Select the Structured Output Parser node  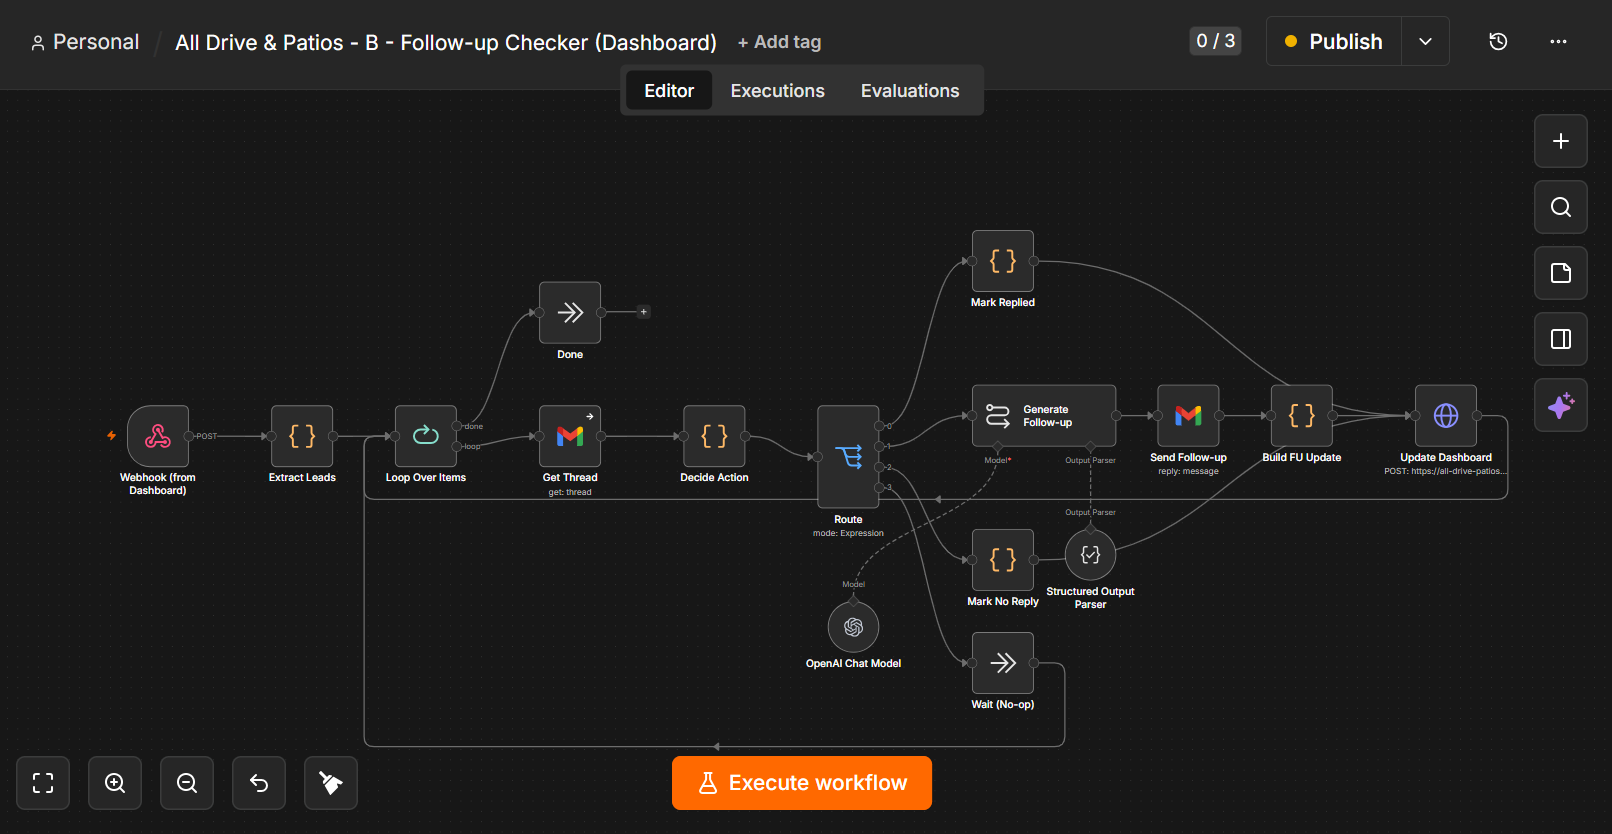[x=1090, y=555]
